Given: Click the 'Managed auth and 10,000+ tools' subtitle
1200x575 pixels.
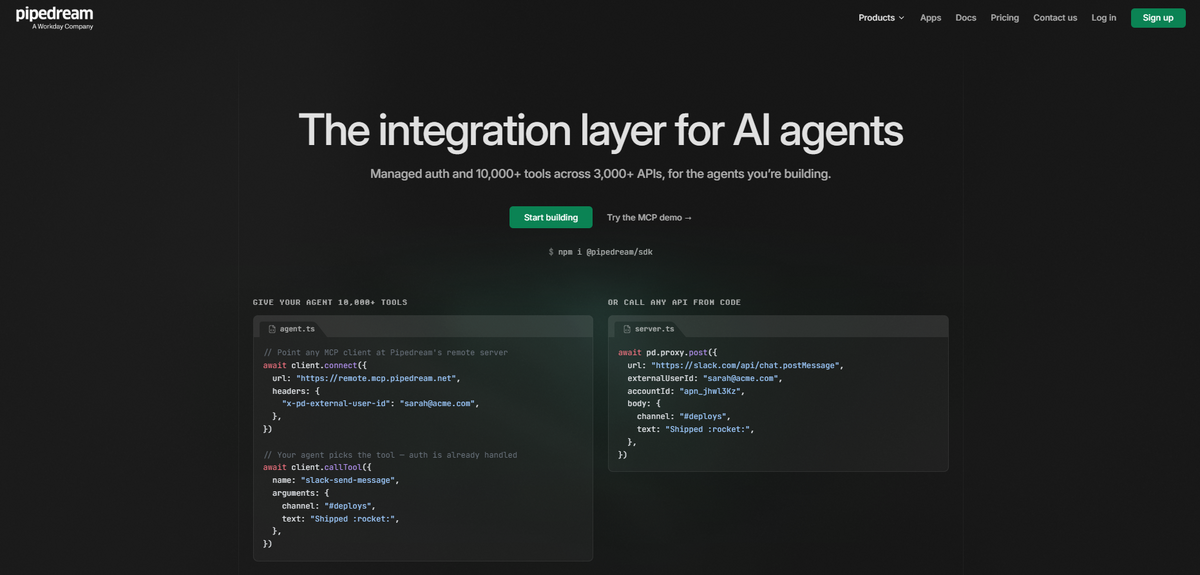Looking at the screenshot, I should coord(600,174).
